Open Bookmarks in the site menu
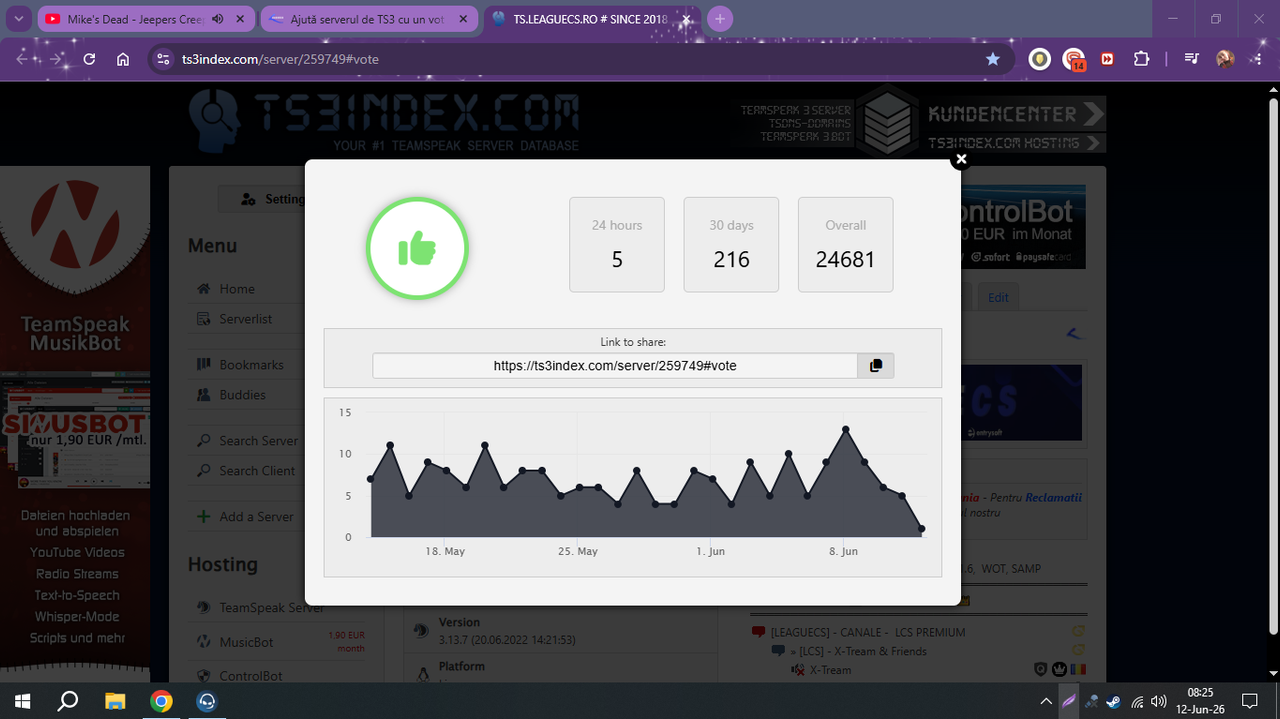The image size is (1280, 719). [252, 365]
